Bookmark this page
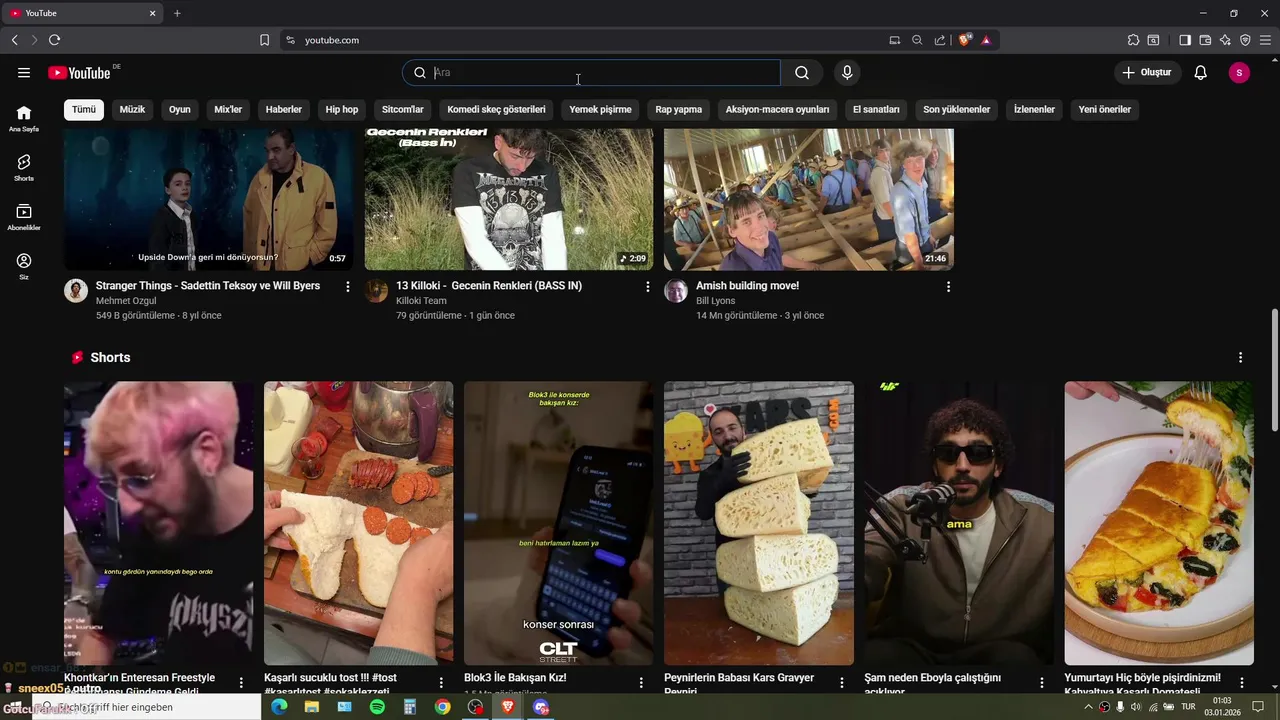This screenshot has height=720, width=1280. click(x=264, y=40)
